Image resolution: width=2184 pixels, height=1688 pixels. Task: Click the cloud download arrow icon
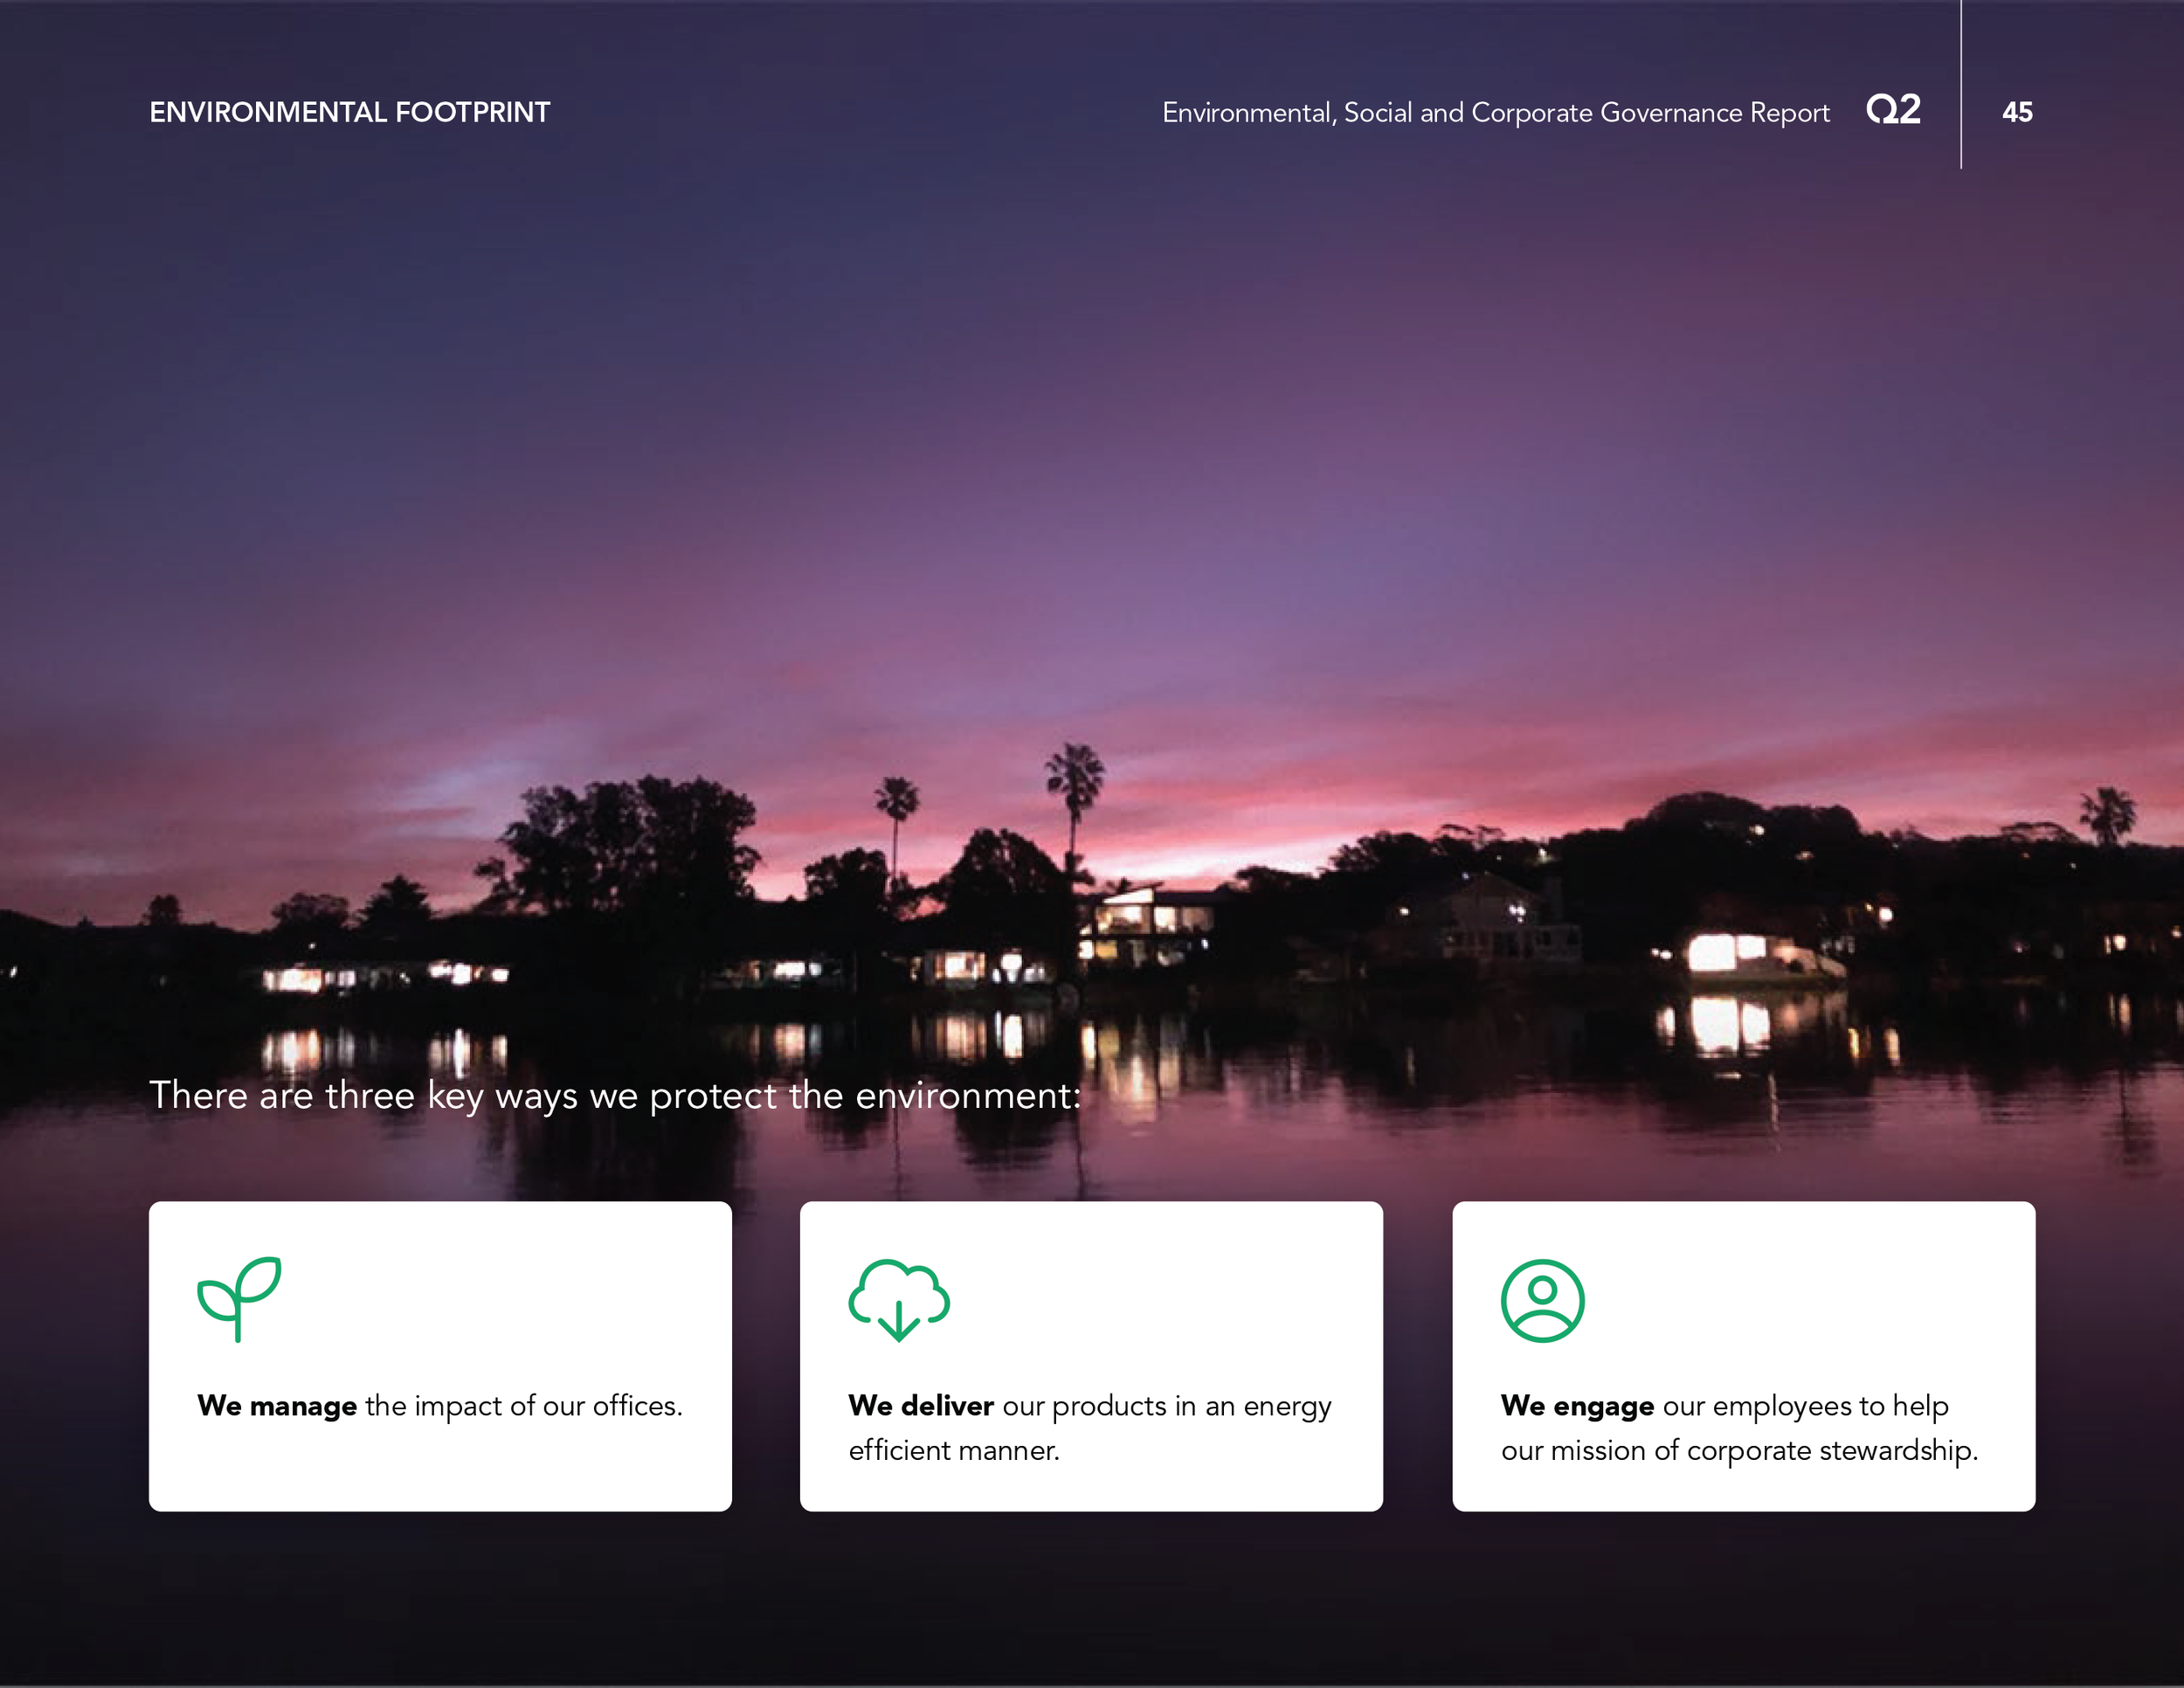point(899,1300)
